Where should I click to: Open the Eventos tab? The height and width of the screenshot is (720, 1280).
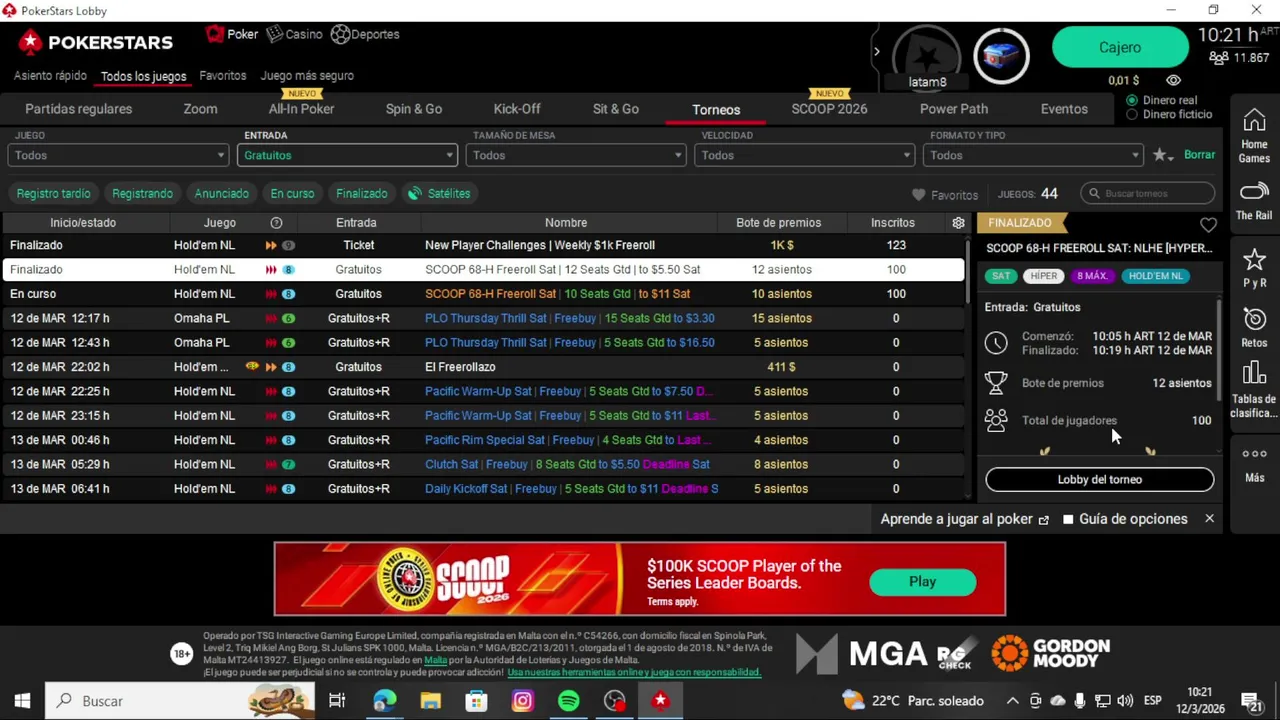tap(1064, 109)
